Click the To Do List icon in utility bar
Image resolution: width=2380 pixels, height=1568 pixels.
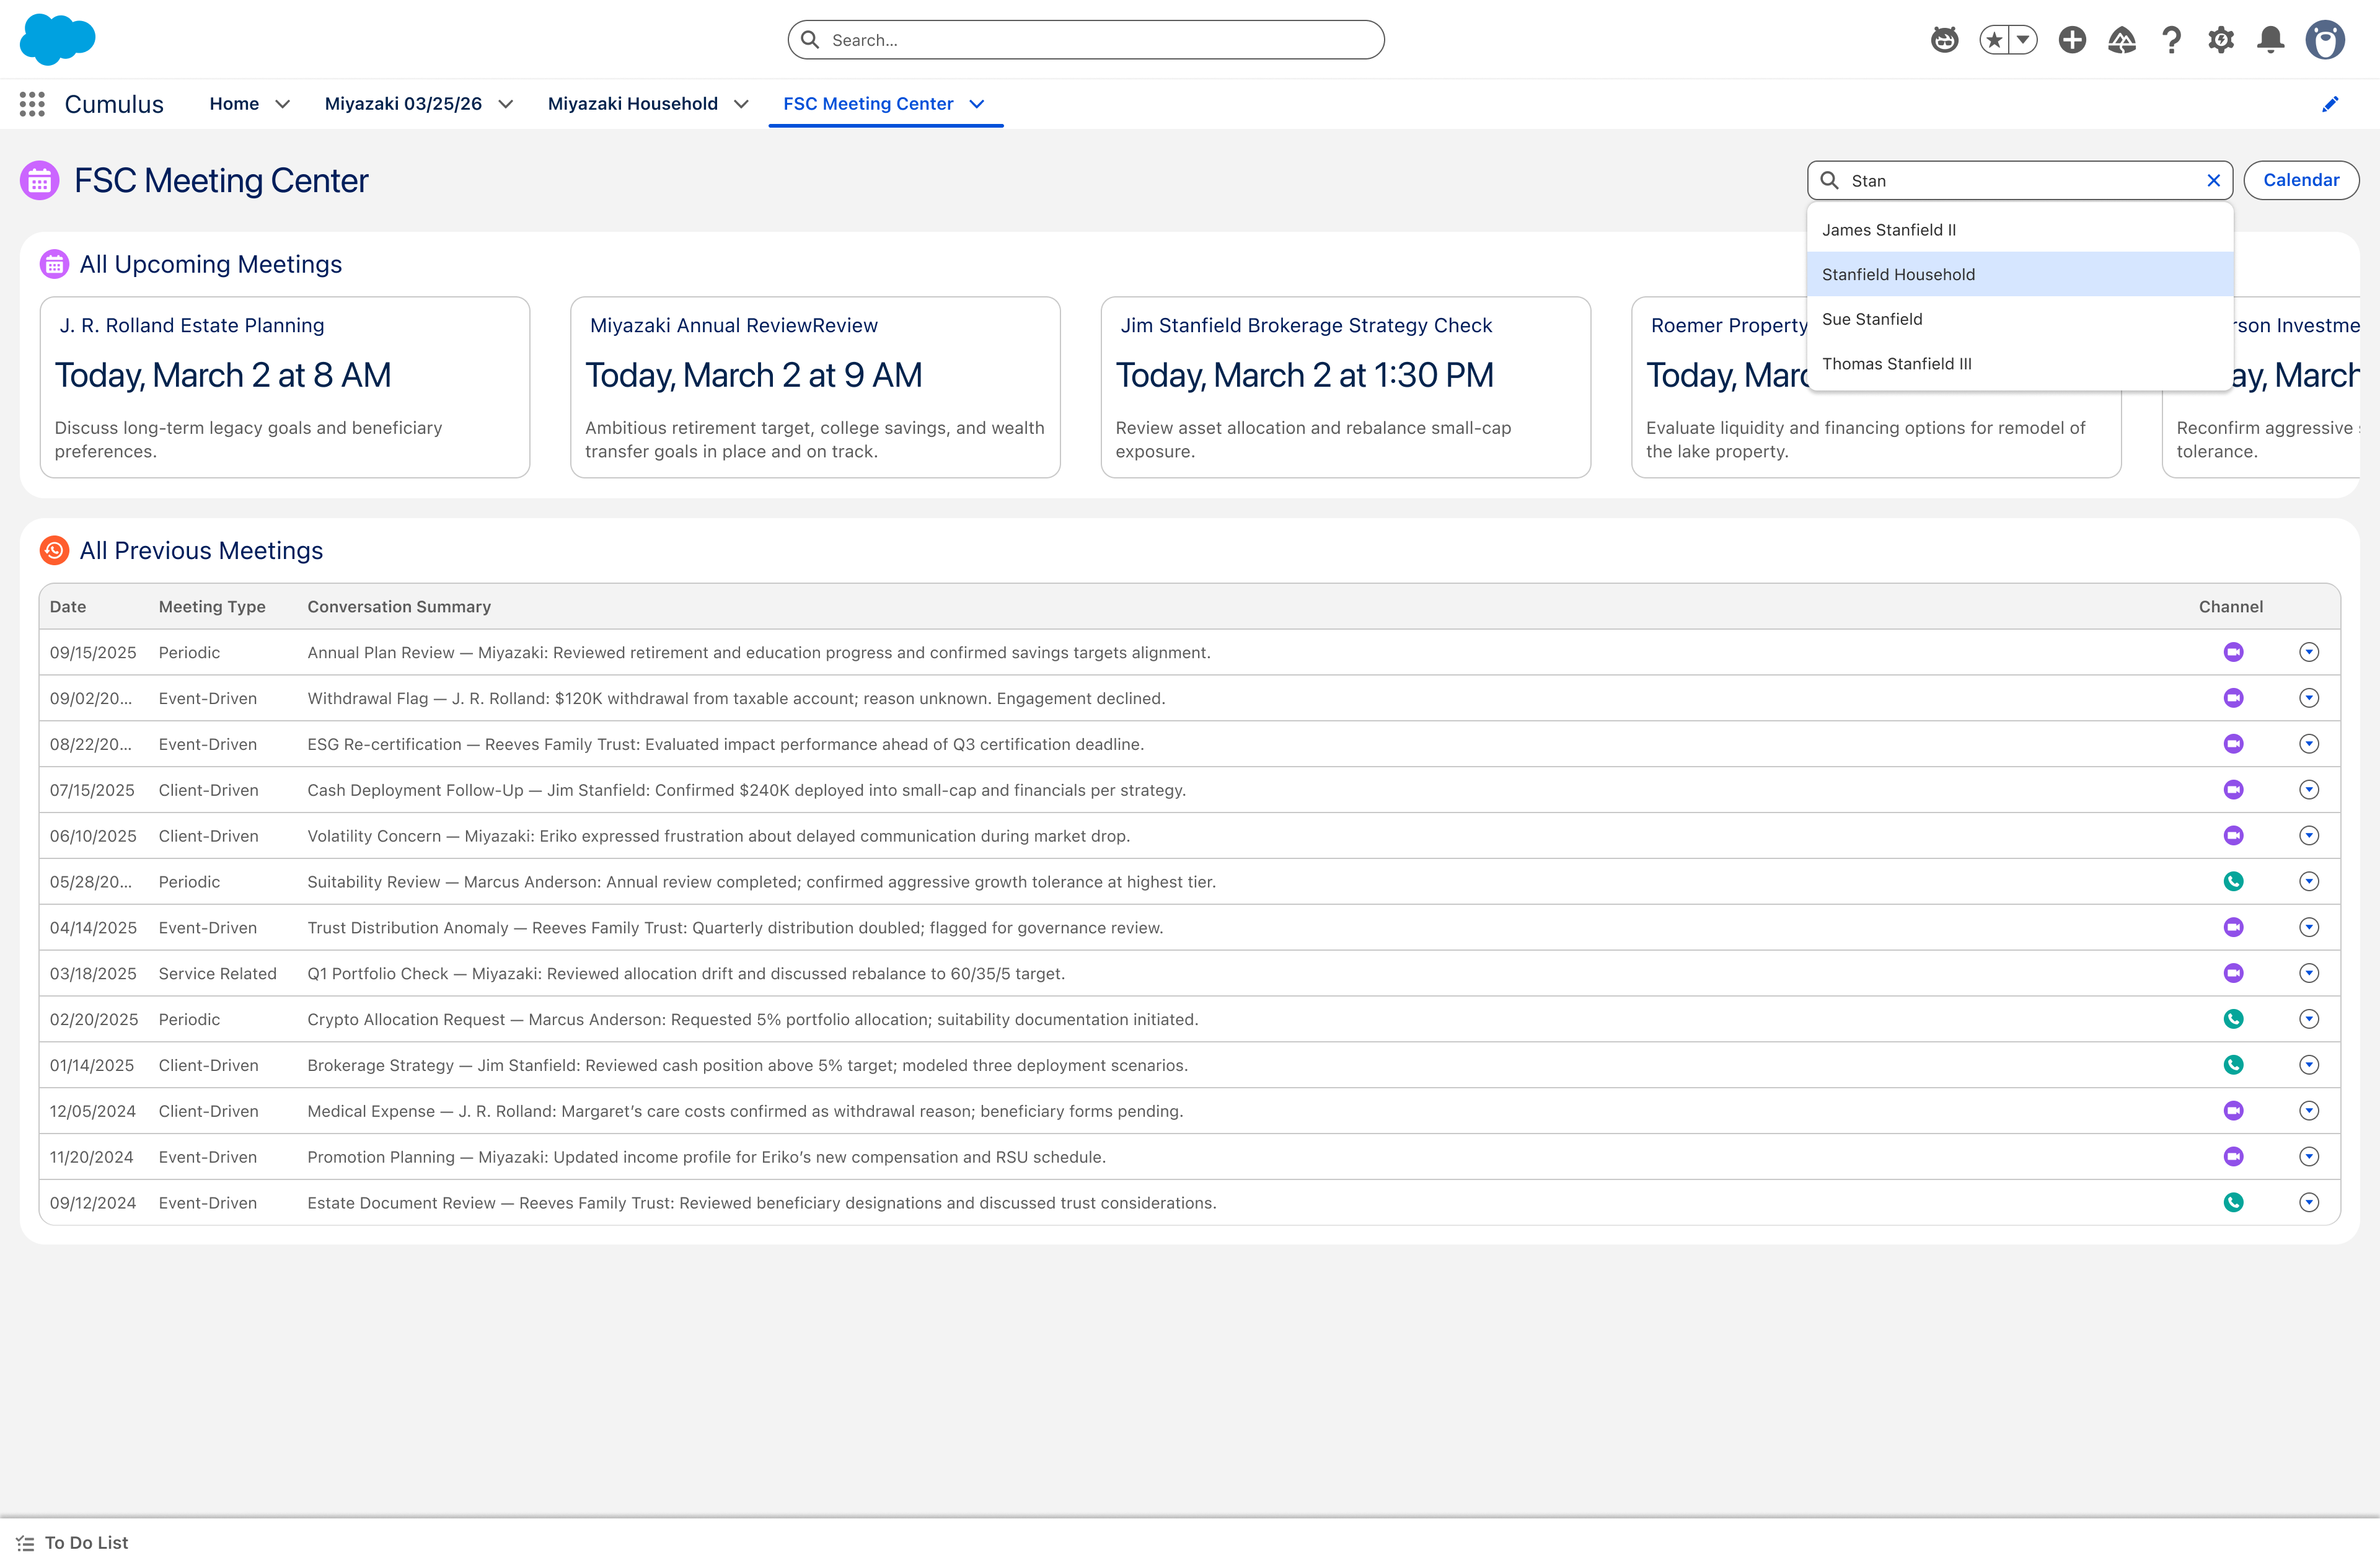coord(25,1543)
